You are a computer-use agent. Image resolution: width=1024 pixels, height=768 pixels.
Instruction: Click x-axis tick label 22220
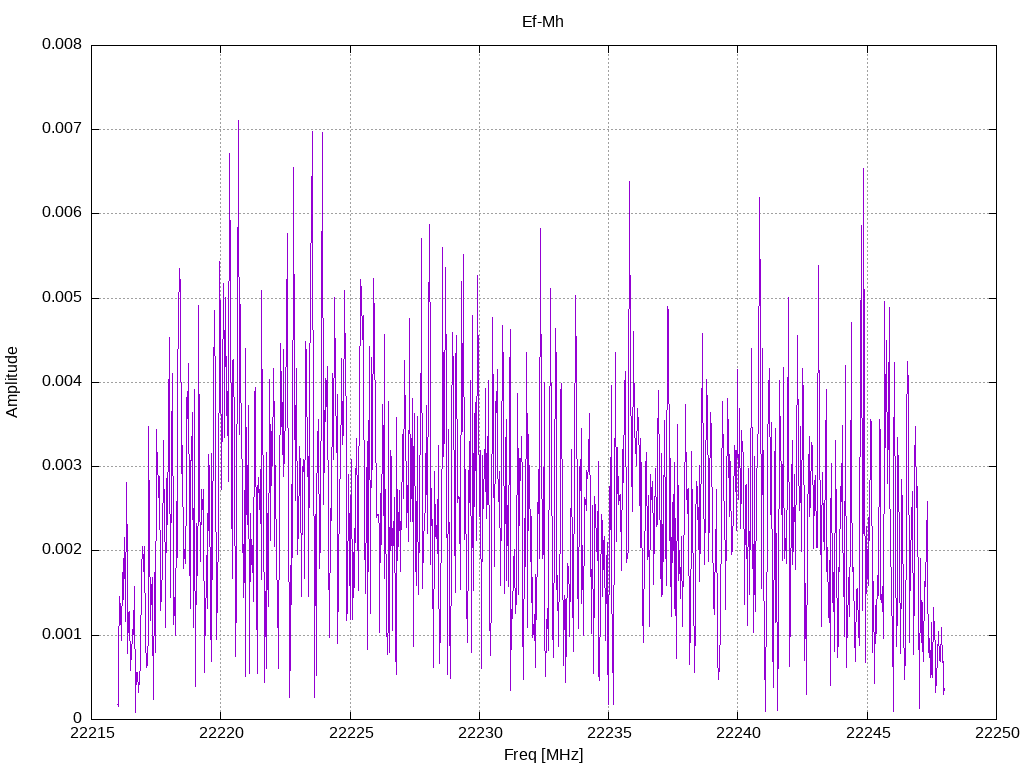[x=221, y=733]
